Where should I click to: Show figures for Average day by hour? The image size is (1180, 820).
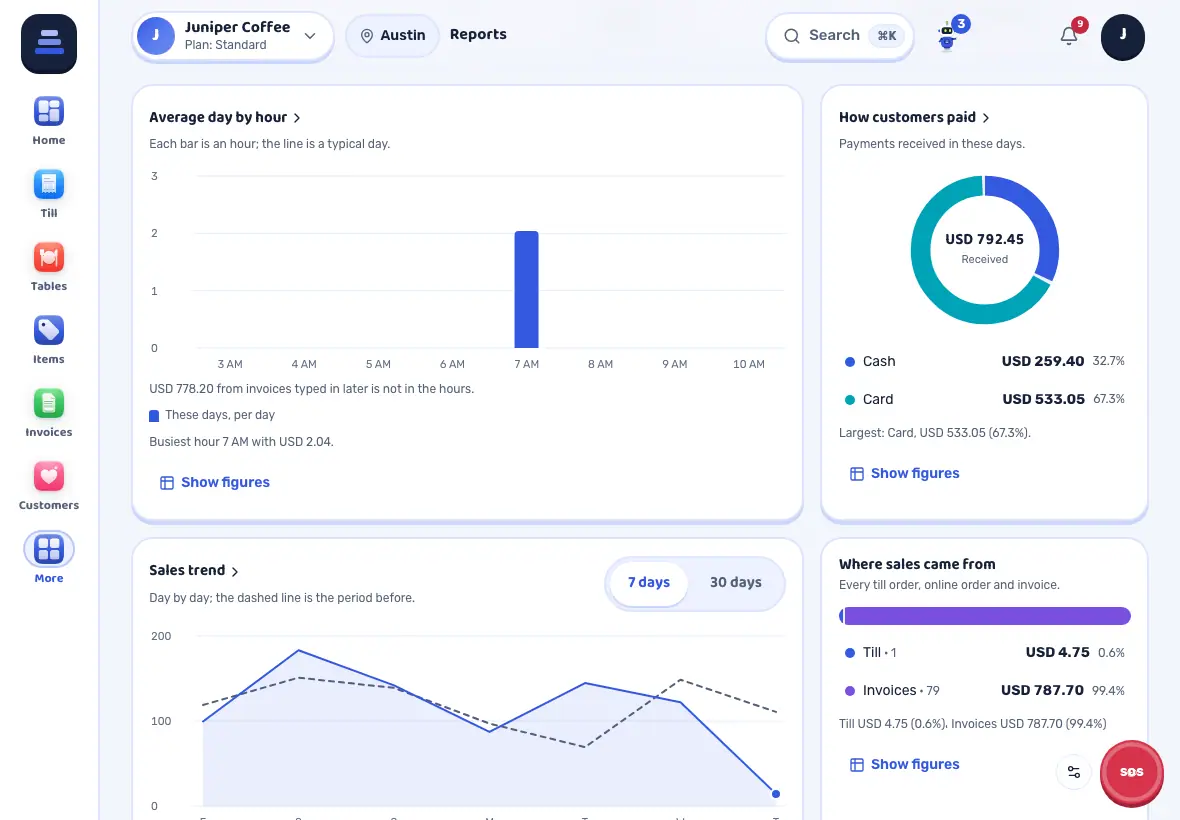pyautogui.click(x=214, y=482)
